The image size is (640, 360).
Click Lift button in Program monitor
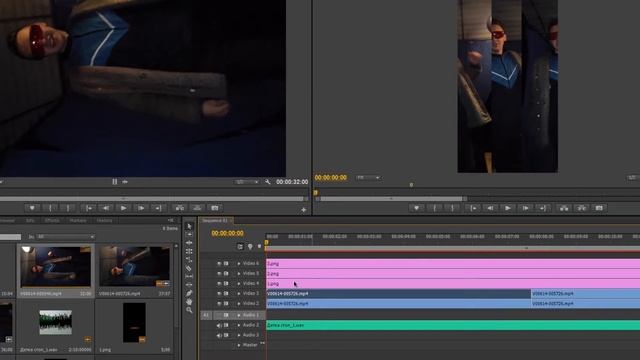(564, 208)
